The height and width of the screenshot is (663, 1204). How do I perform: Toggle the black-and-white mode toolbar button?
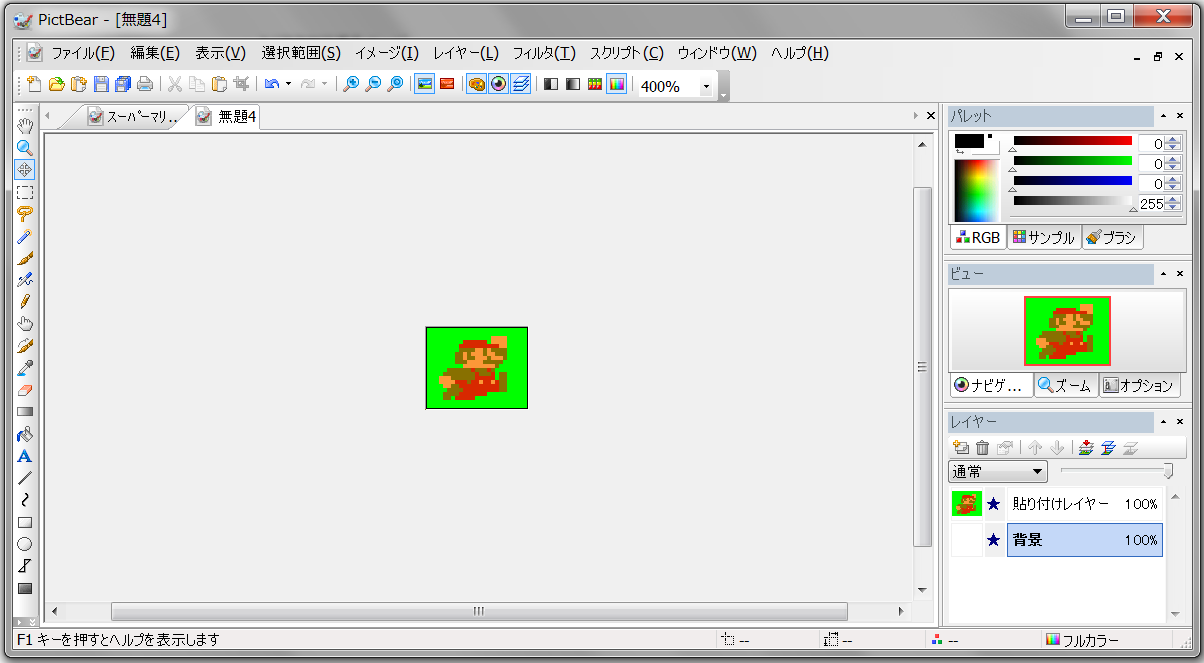(x=551, y=85)
